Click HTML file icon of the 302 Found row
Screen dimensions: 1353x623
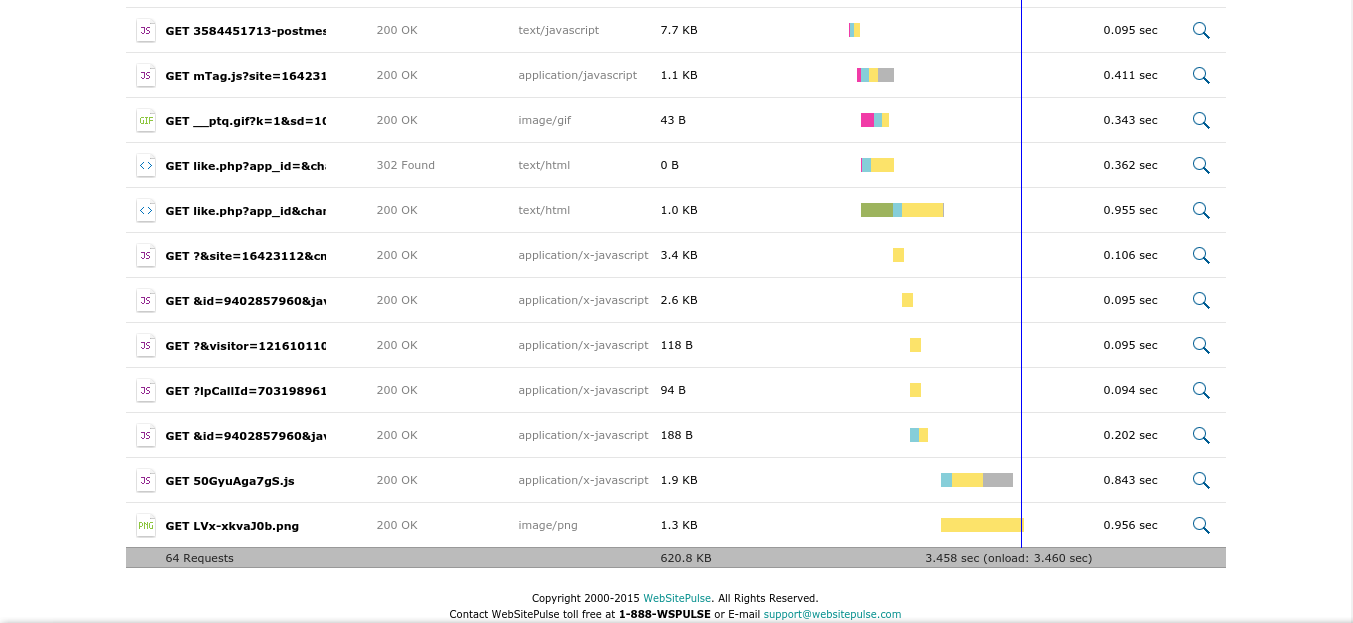[146, 165]
